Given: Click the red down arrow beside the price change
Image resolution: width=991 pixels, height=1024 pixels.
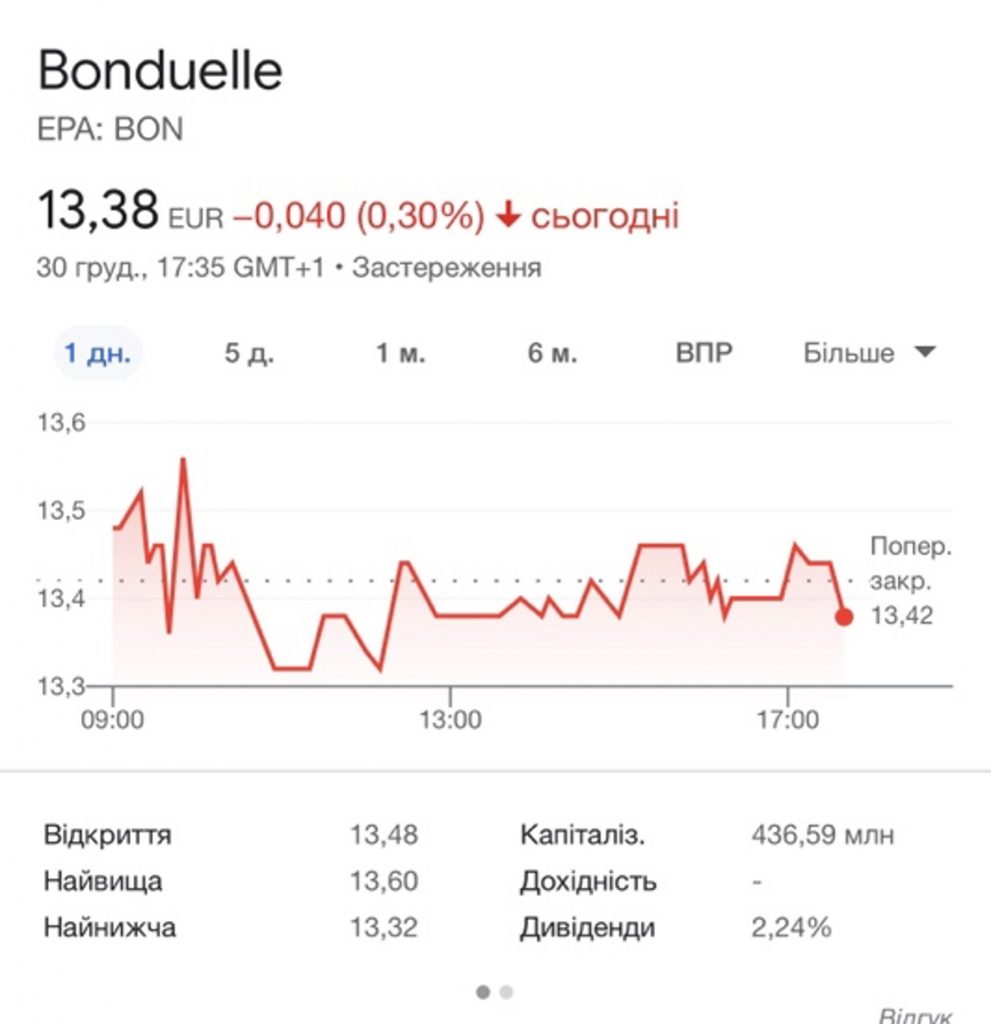Looking at the screenshot, I should [508, 216].
